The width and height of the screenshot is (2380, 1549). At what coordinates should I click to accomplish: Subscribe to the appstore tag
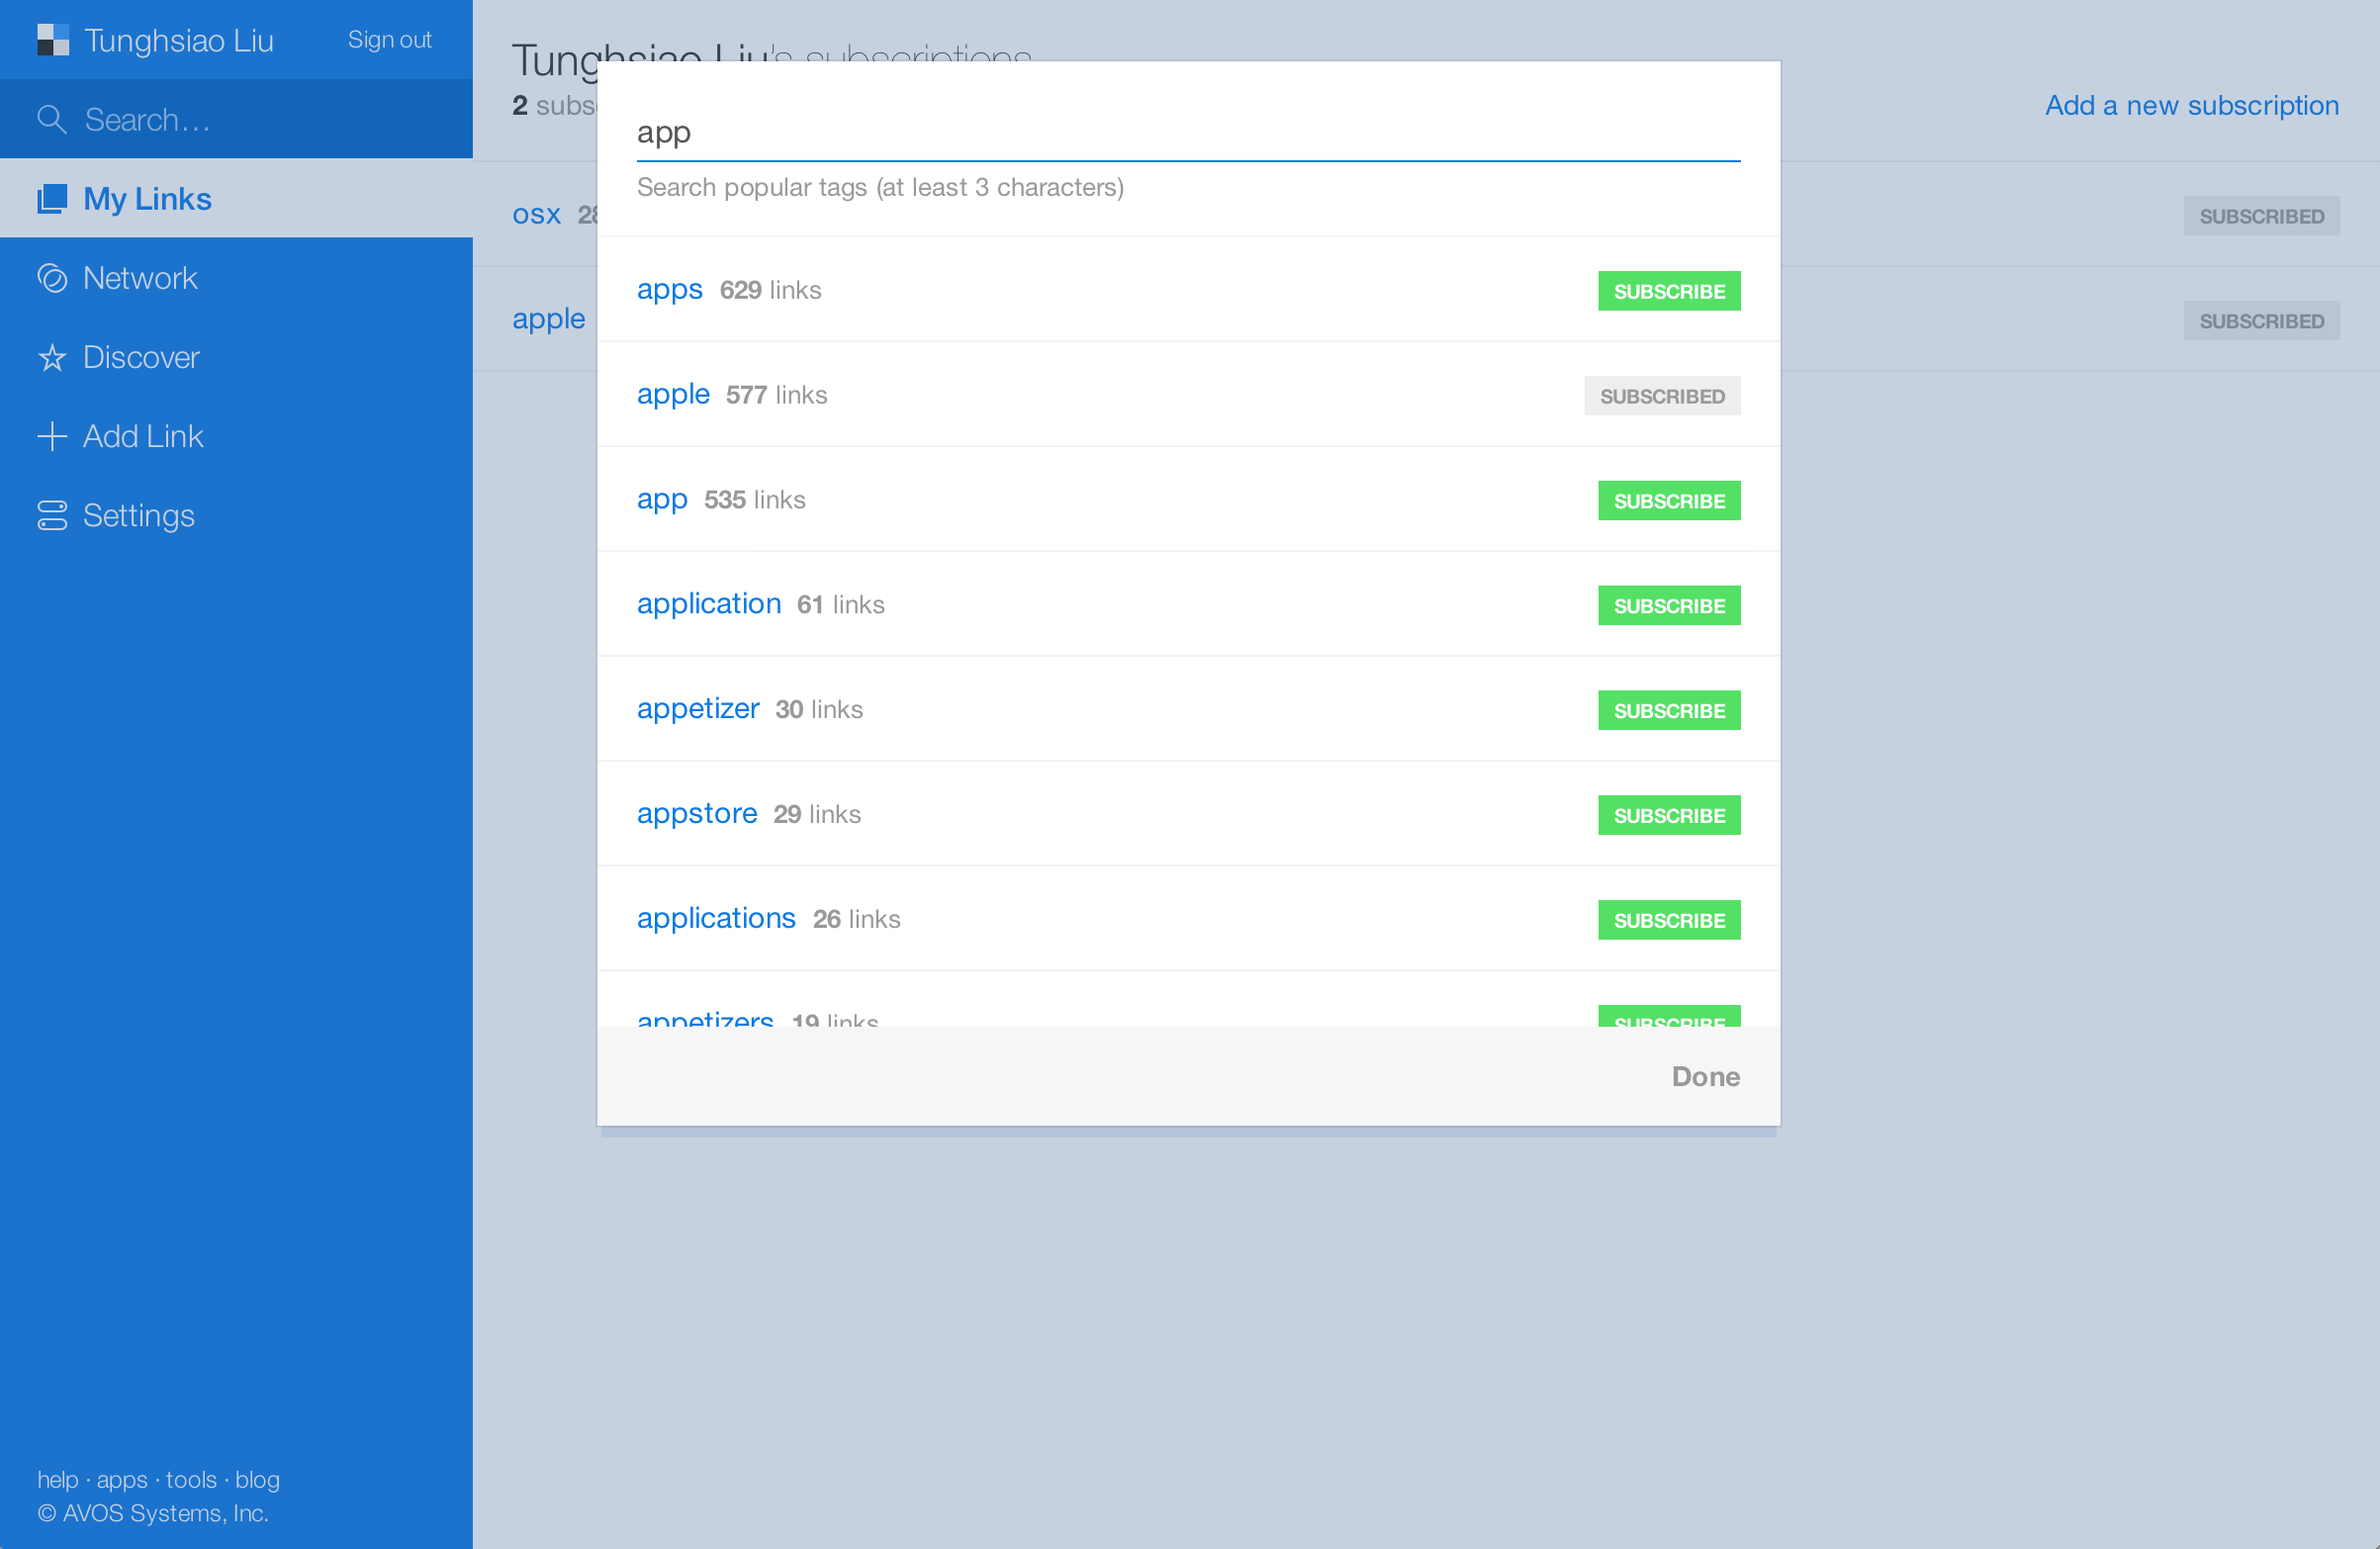pos(1669,813)
